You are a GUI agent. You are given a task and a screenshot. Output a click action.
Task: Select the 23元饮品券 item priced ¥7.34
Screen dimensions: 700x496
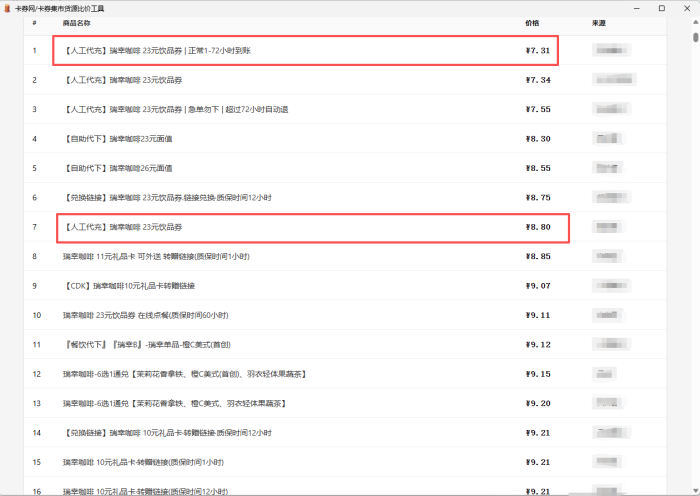coord(123,80)
